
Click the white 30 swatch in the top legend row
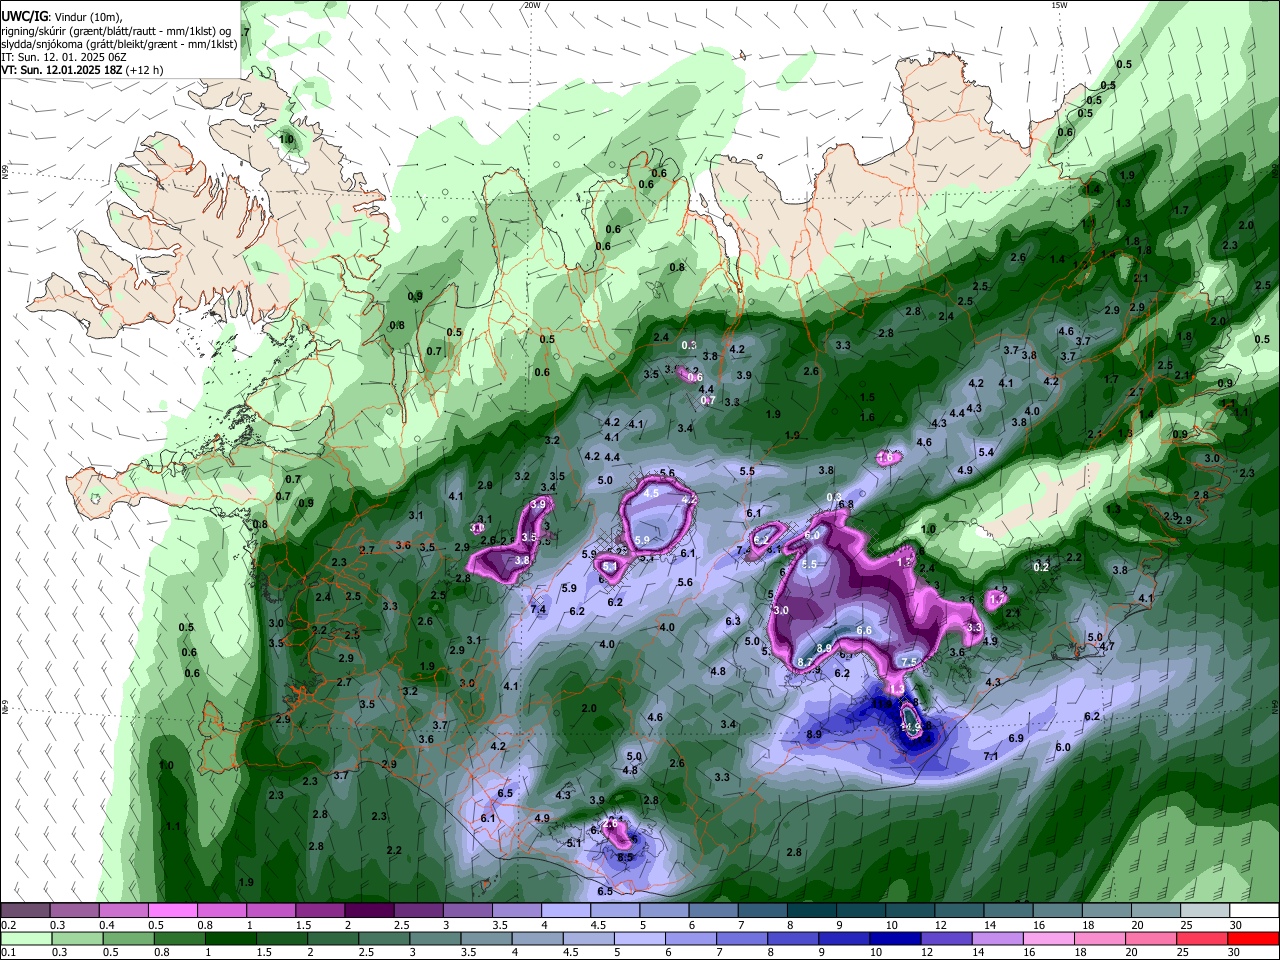pyautogui.click(x=1255, y=910)
